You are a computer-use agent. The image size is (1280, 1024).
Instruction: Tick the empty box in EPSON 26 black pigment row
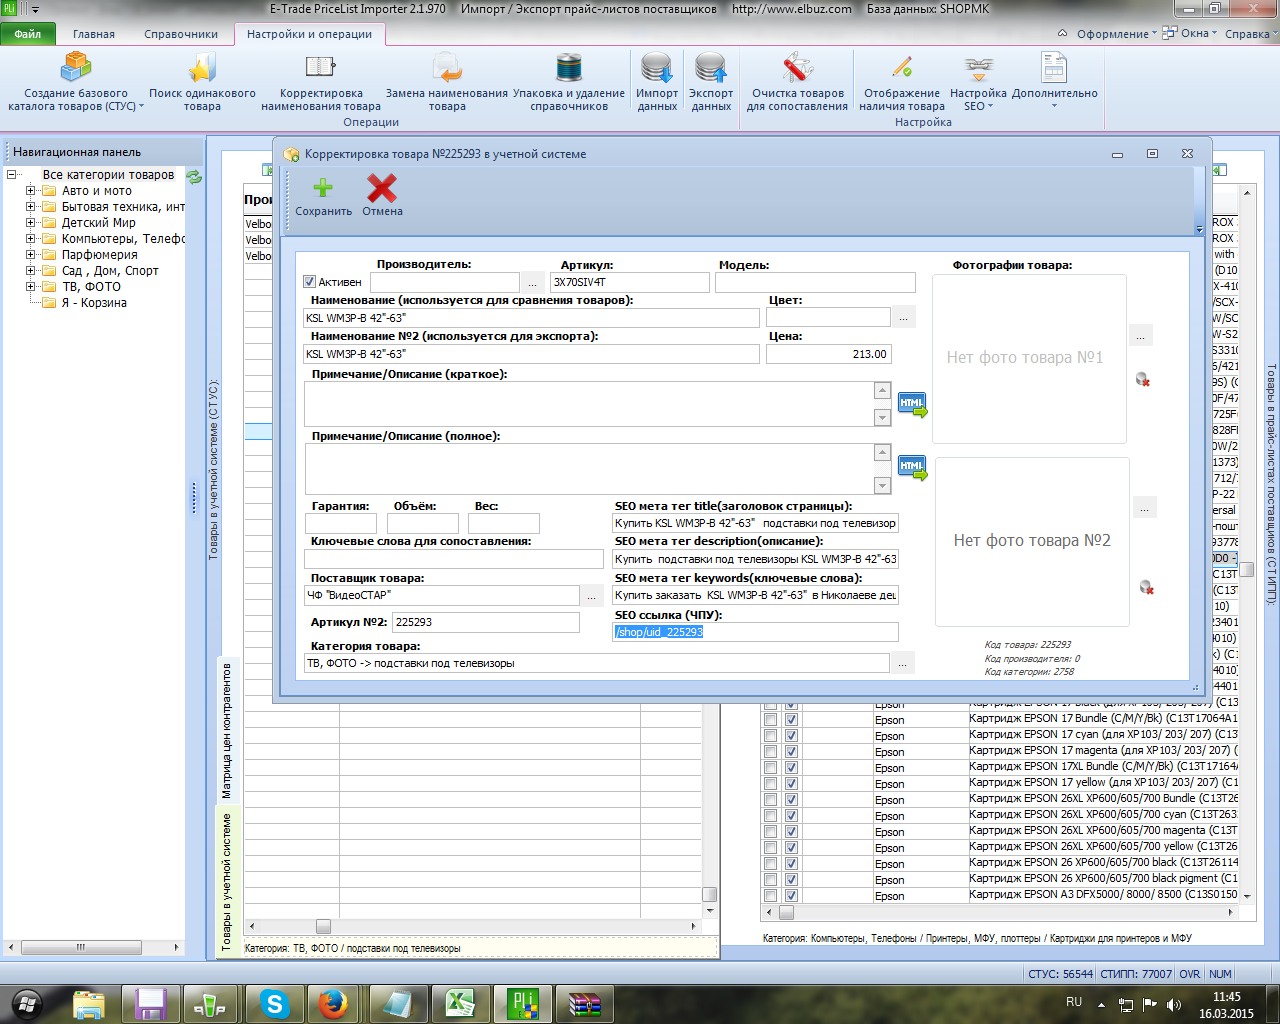[x=770, y=879]
